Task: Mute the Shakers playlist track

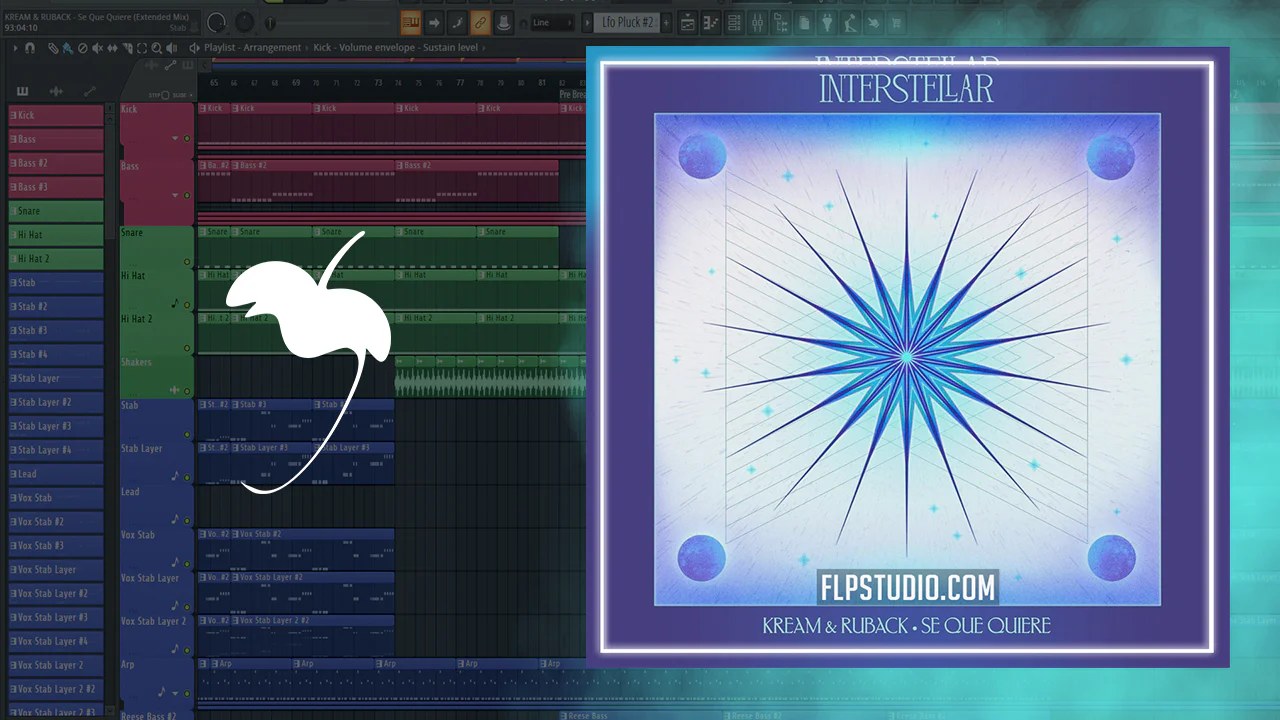Action: click(x=187, y=390)
